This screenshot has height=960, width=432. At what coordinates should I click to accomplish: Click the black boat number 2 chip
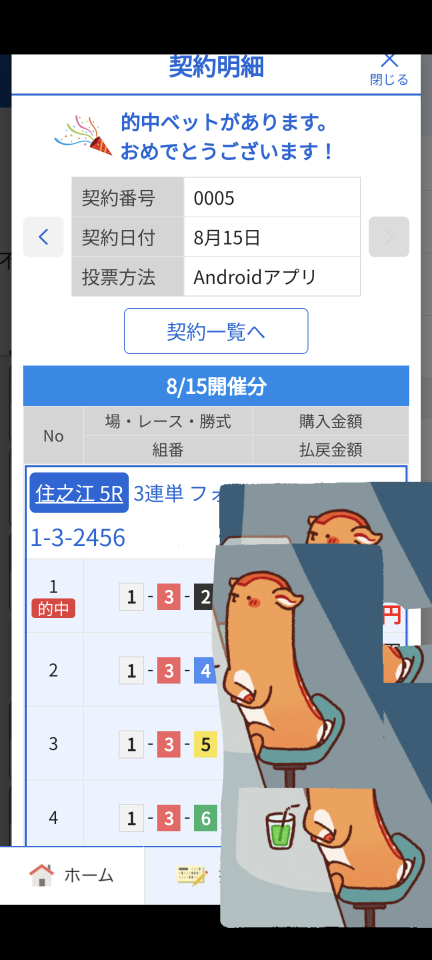click(205, 598)
